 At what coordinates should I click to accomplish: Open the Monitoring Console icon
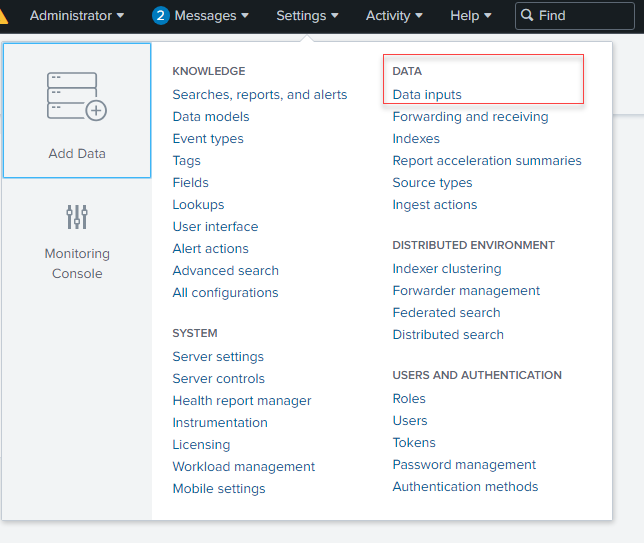click(x=77, y=217)
